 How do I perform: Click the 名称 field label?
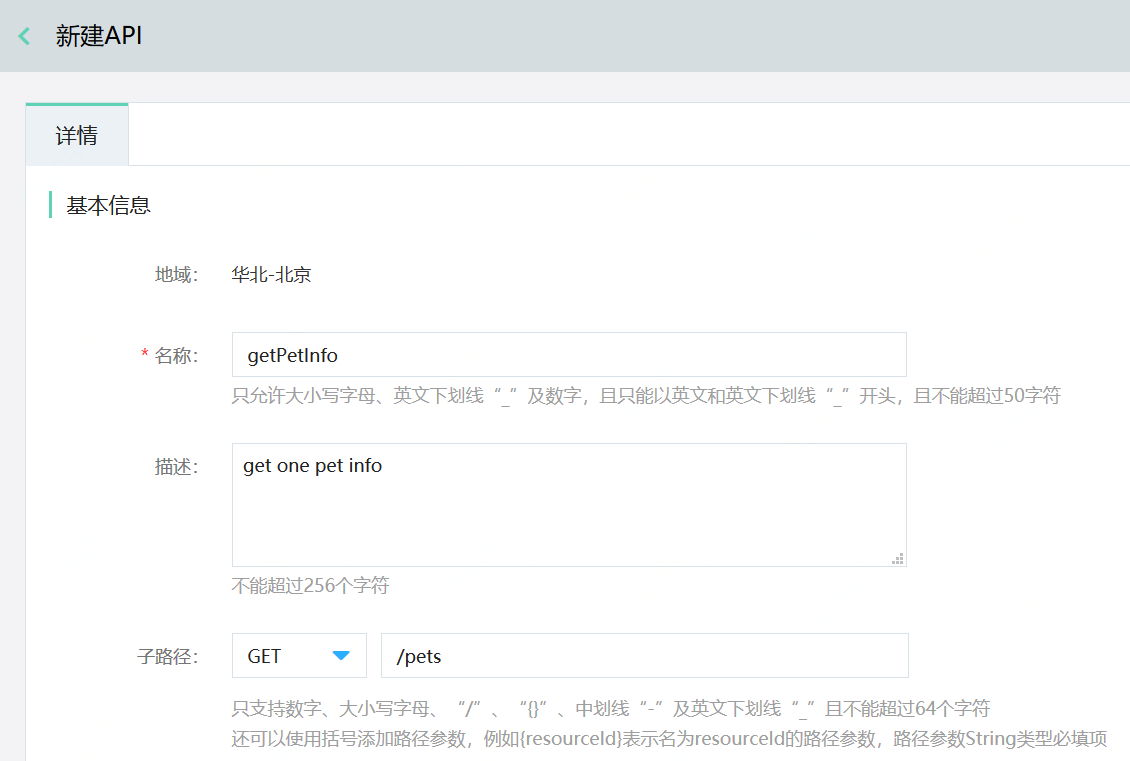176,356
